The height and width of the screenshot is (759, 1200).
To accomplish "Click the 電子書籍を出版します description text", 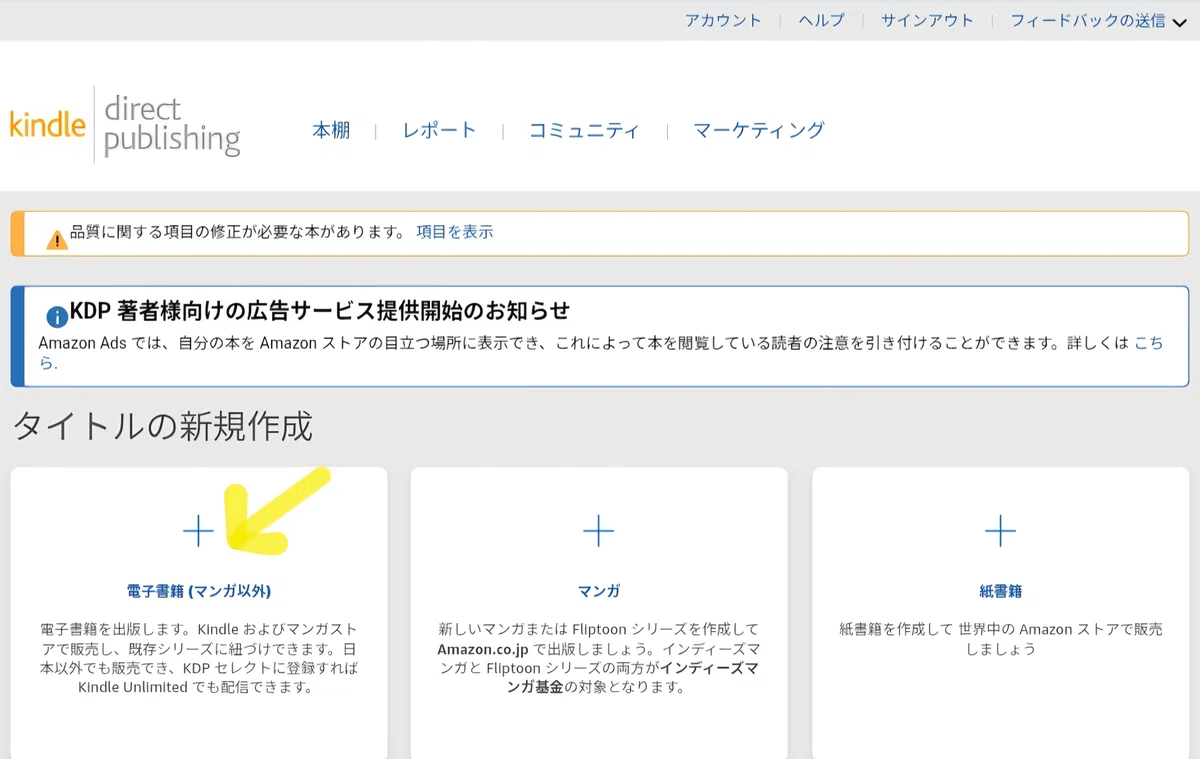I will pos(199,658).
